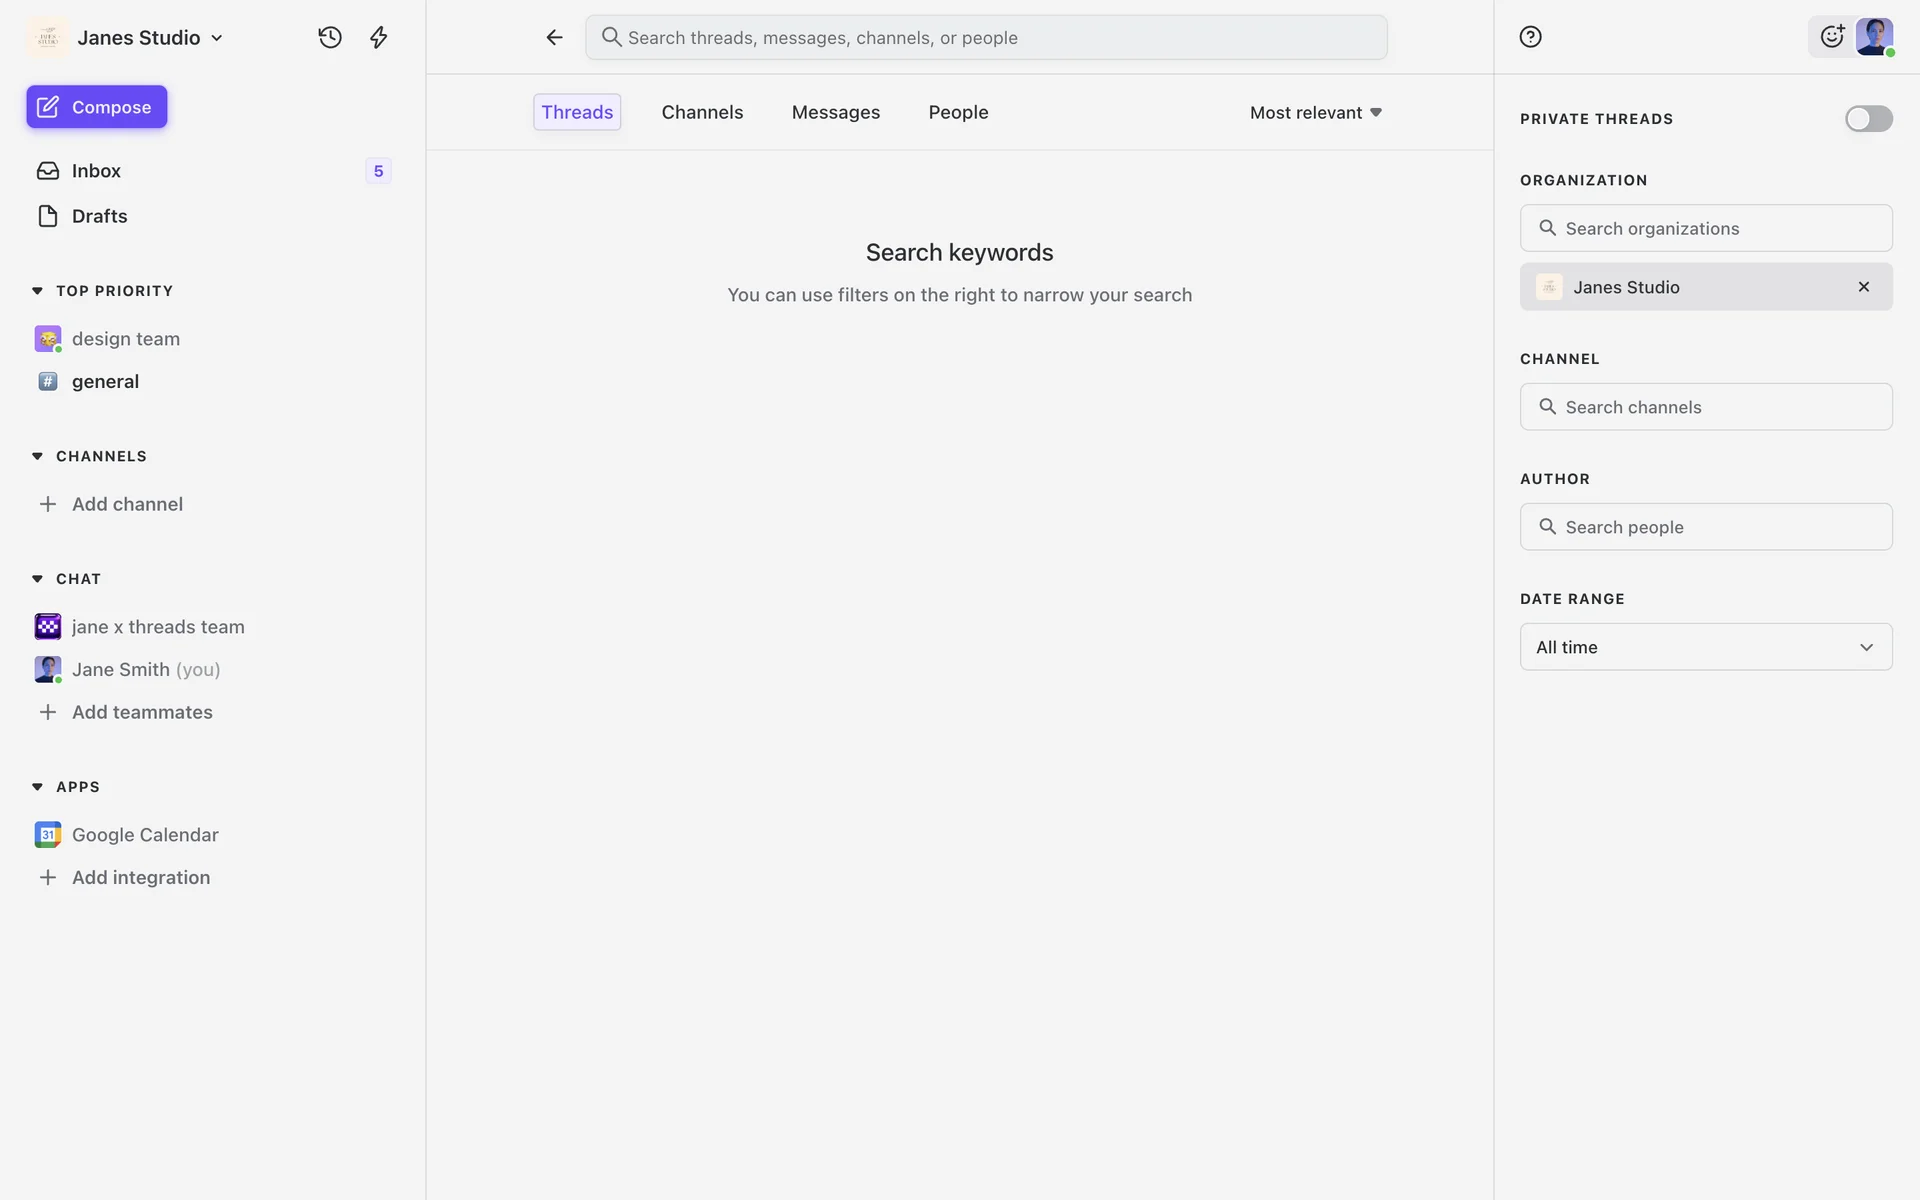Click the set status emoji icon
1920x1200 pixels.
tap(1831, 37)
